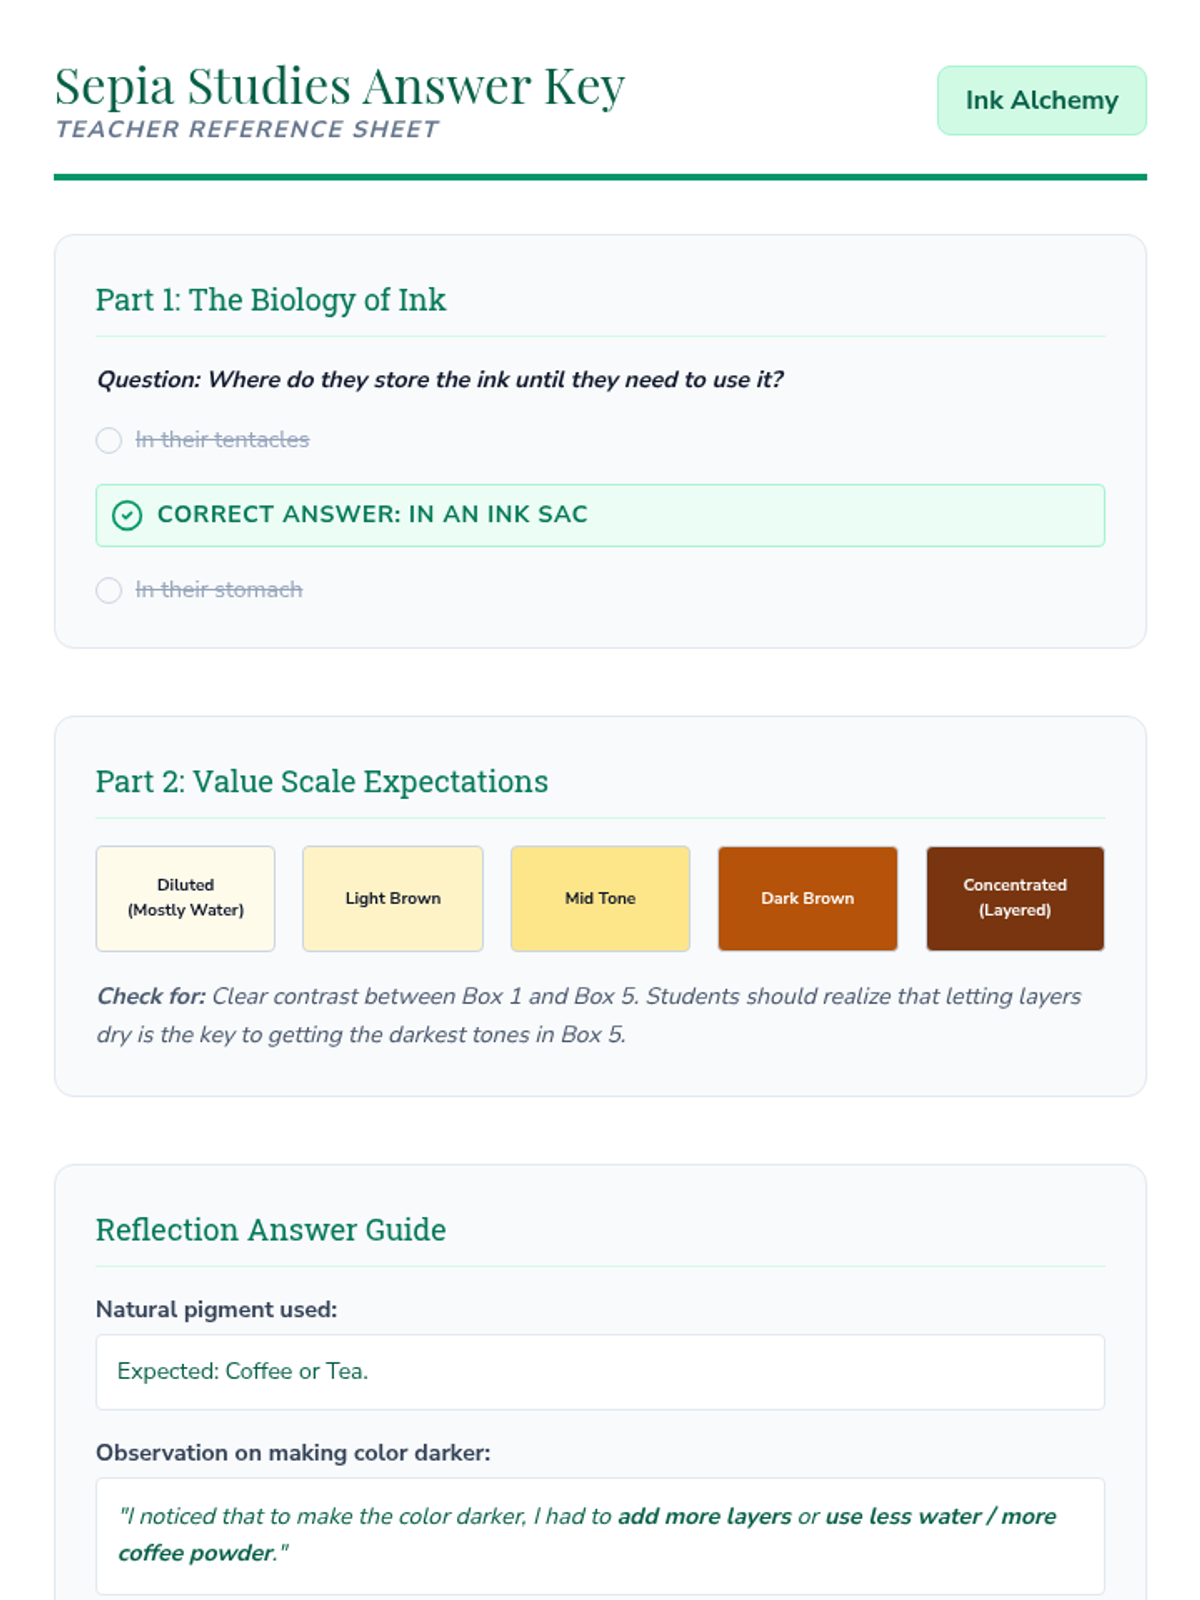Click the struck-through 'In their stomach' option text

point(219,590)
